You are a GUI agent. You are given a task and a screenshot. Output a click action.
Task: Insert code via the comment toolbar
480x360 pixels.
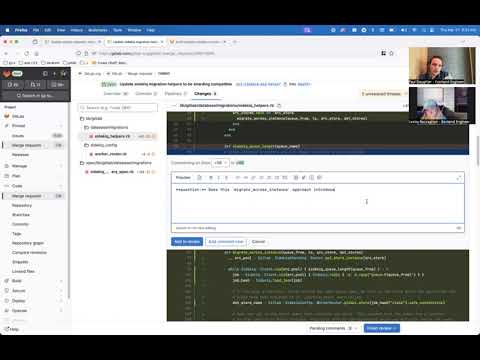click(x=246, y=178)
